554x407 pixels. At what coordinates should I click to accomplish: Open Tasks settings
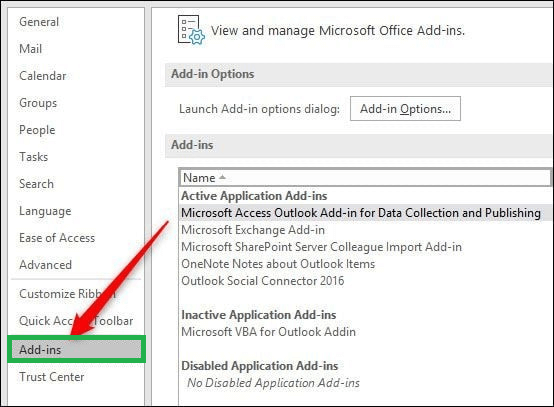34,157
